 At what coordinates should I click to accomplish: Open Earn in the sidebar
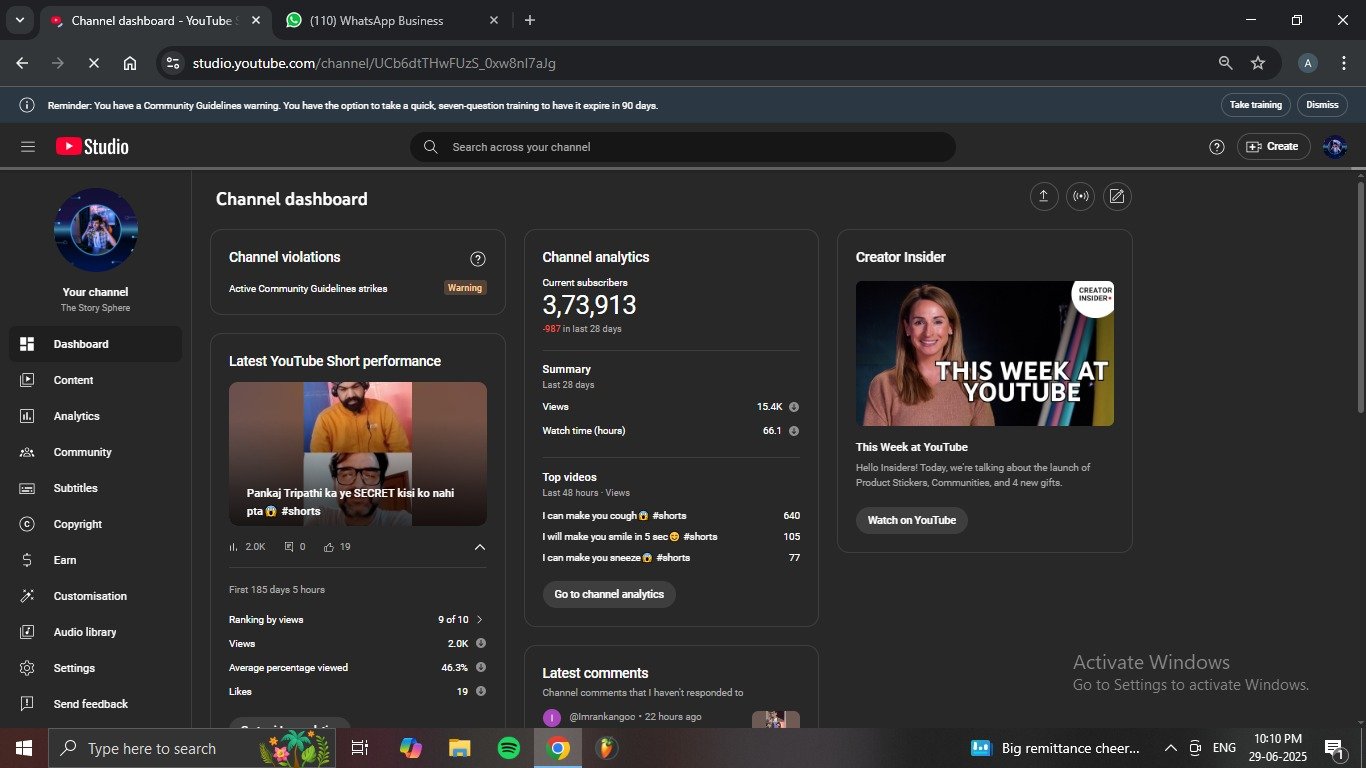[x=96, y=560]
